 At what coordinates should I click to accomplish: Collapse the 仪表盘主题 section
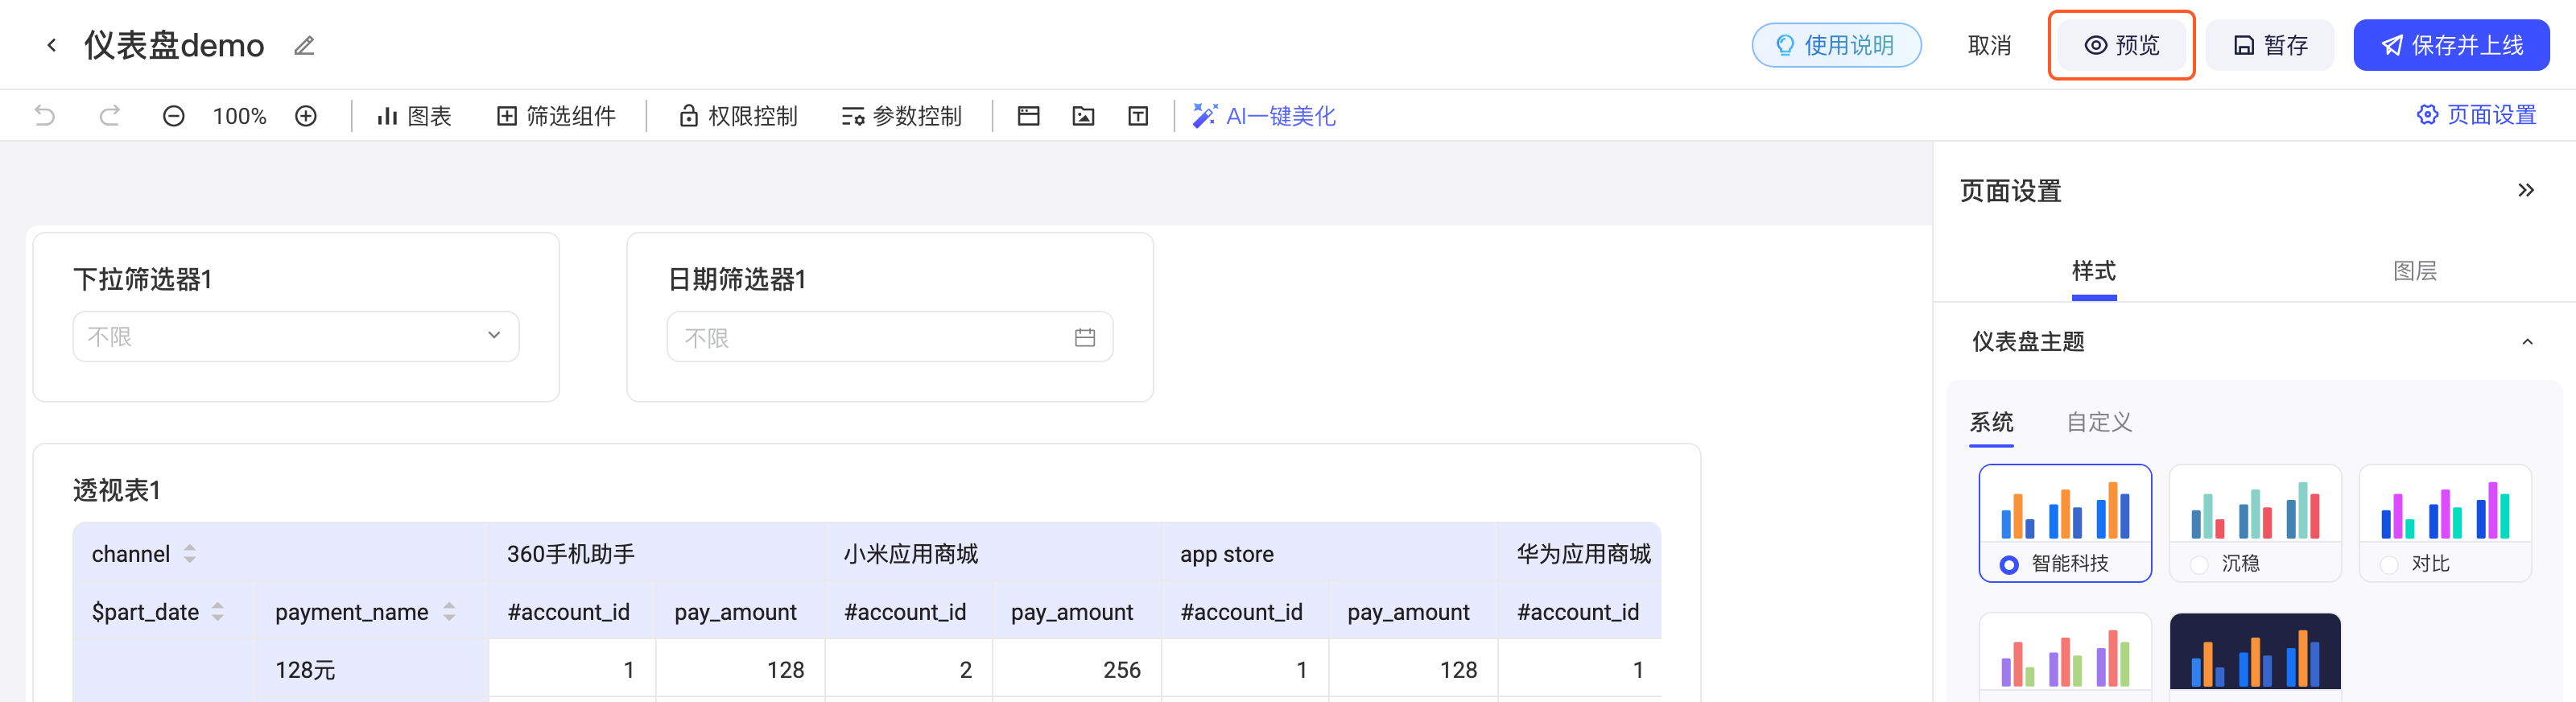[x=2527, y=342]
